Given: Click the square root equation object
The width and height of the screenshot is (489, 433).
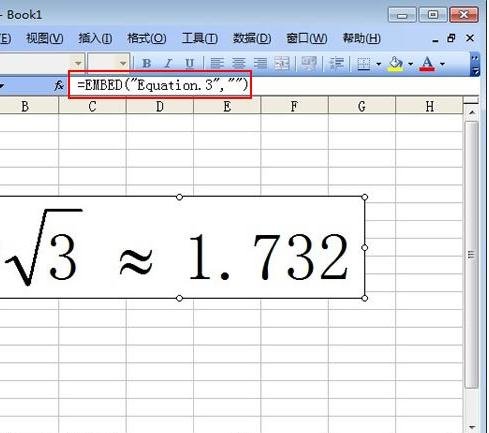Looking at the screenshot, I should (182, 247).
